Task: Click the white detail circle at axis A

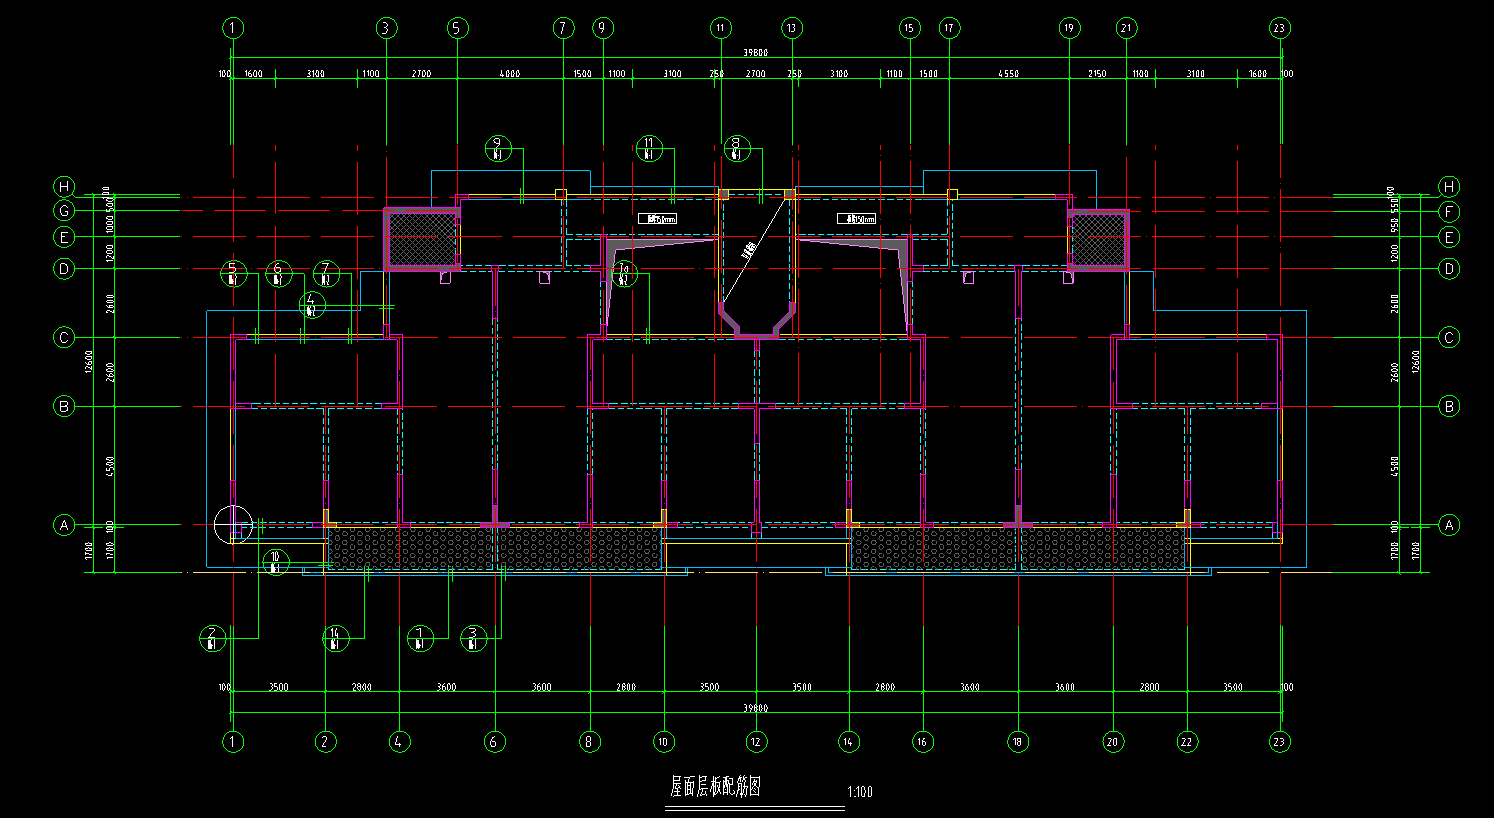Action: tap(233, 524)
